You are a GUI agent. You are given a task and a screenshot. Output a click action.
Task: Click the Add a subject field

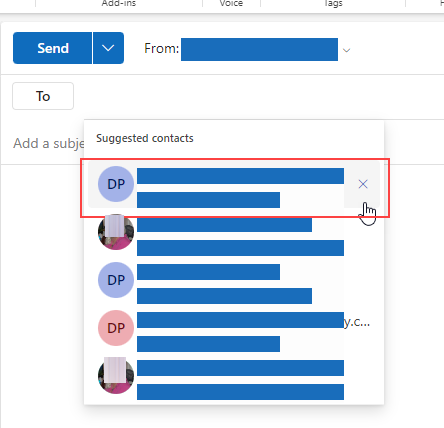(x=49, y=143)
